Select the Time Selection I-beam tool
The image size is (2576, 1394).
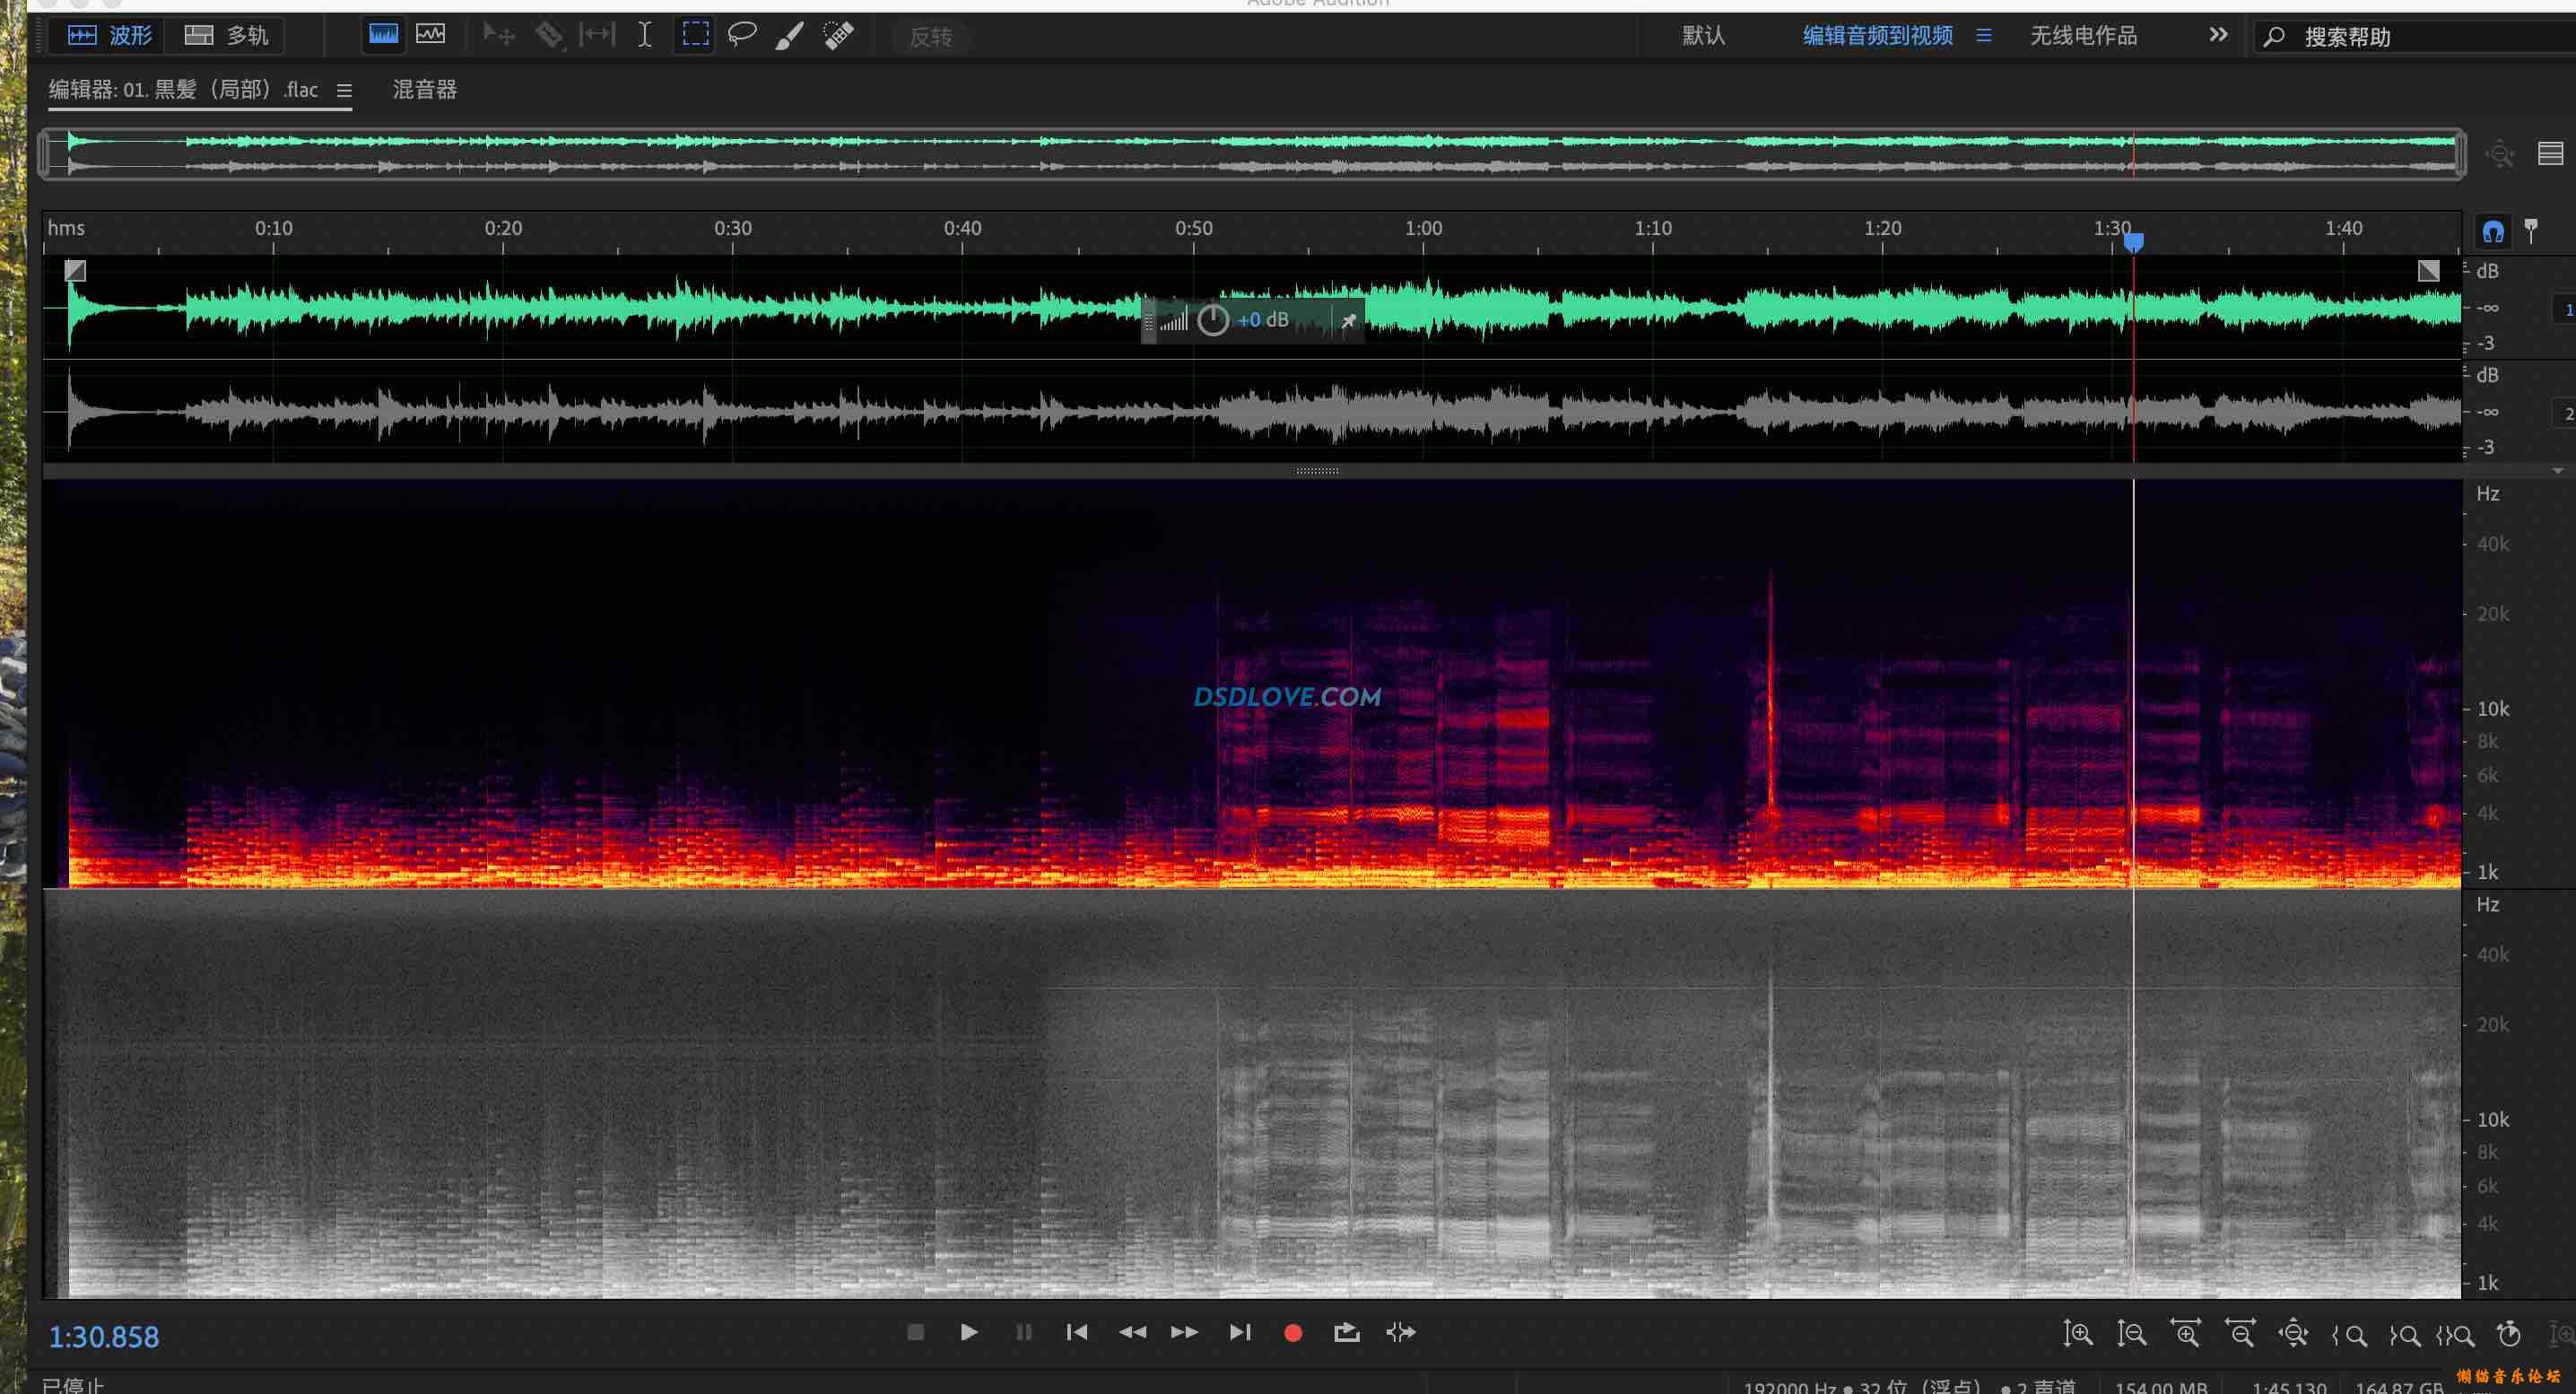pos(645,36)
